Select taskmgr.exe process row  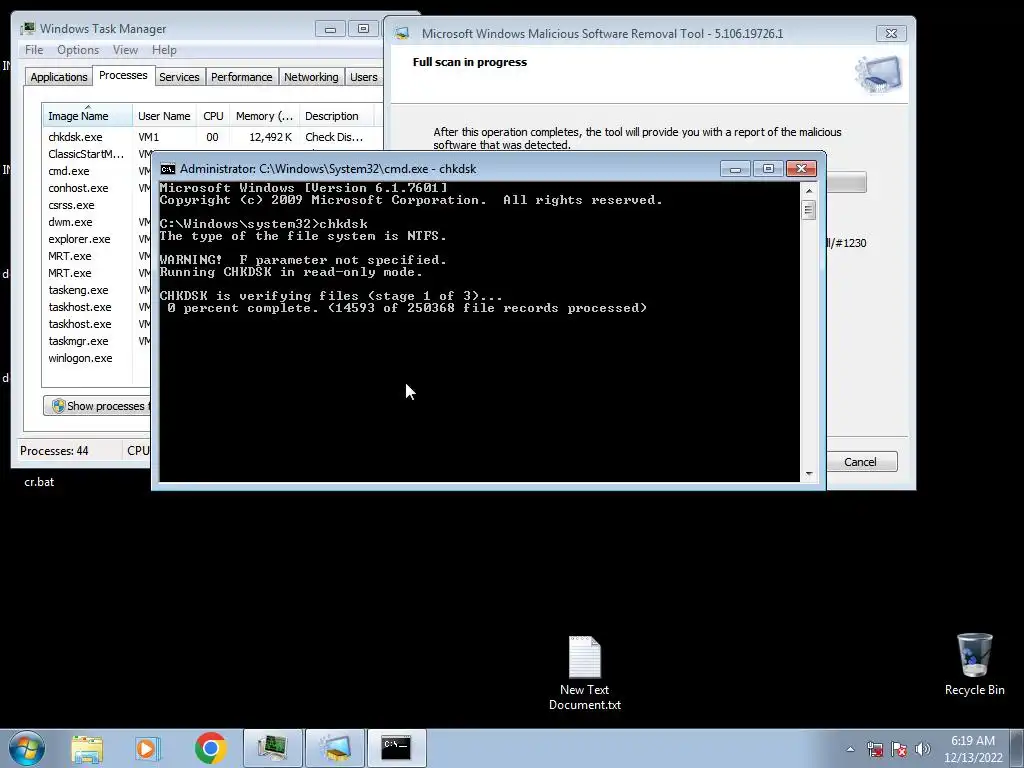[97, 341]
